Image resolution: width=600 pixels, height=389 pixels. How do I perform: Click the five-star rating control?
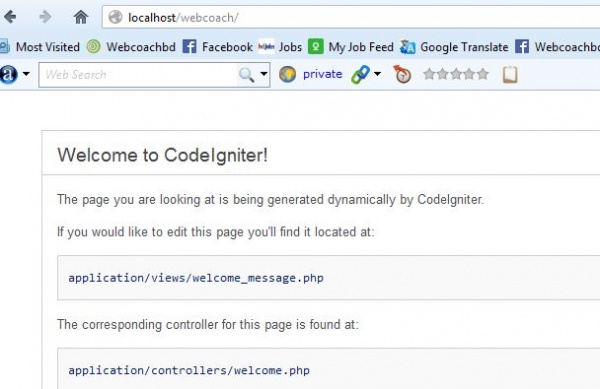click(456, 74)
